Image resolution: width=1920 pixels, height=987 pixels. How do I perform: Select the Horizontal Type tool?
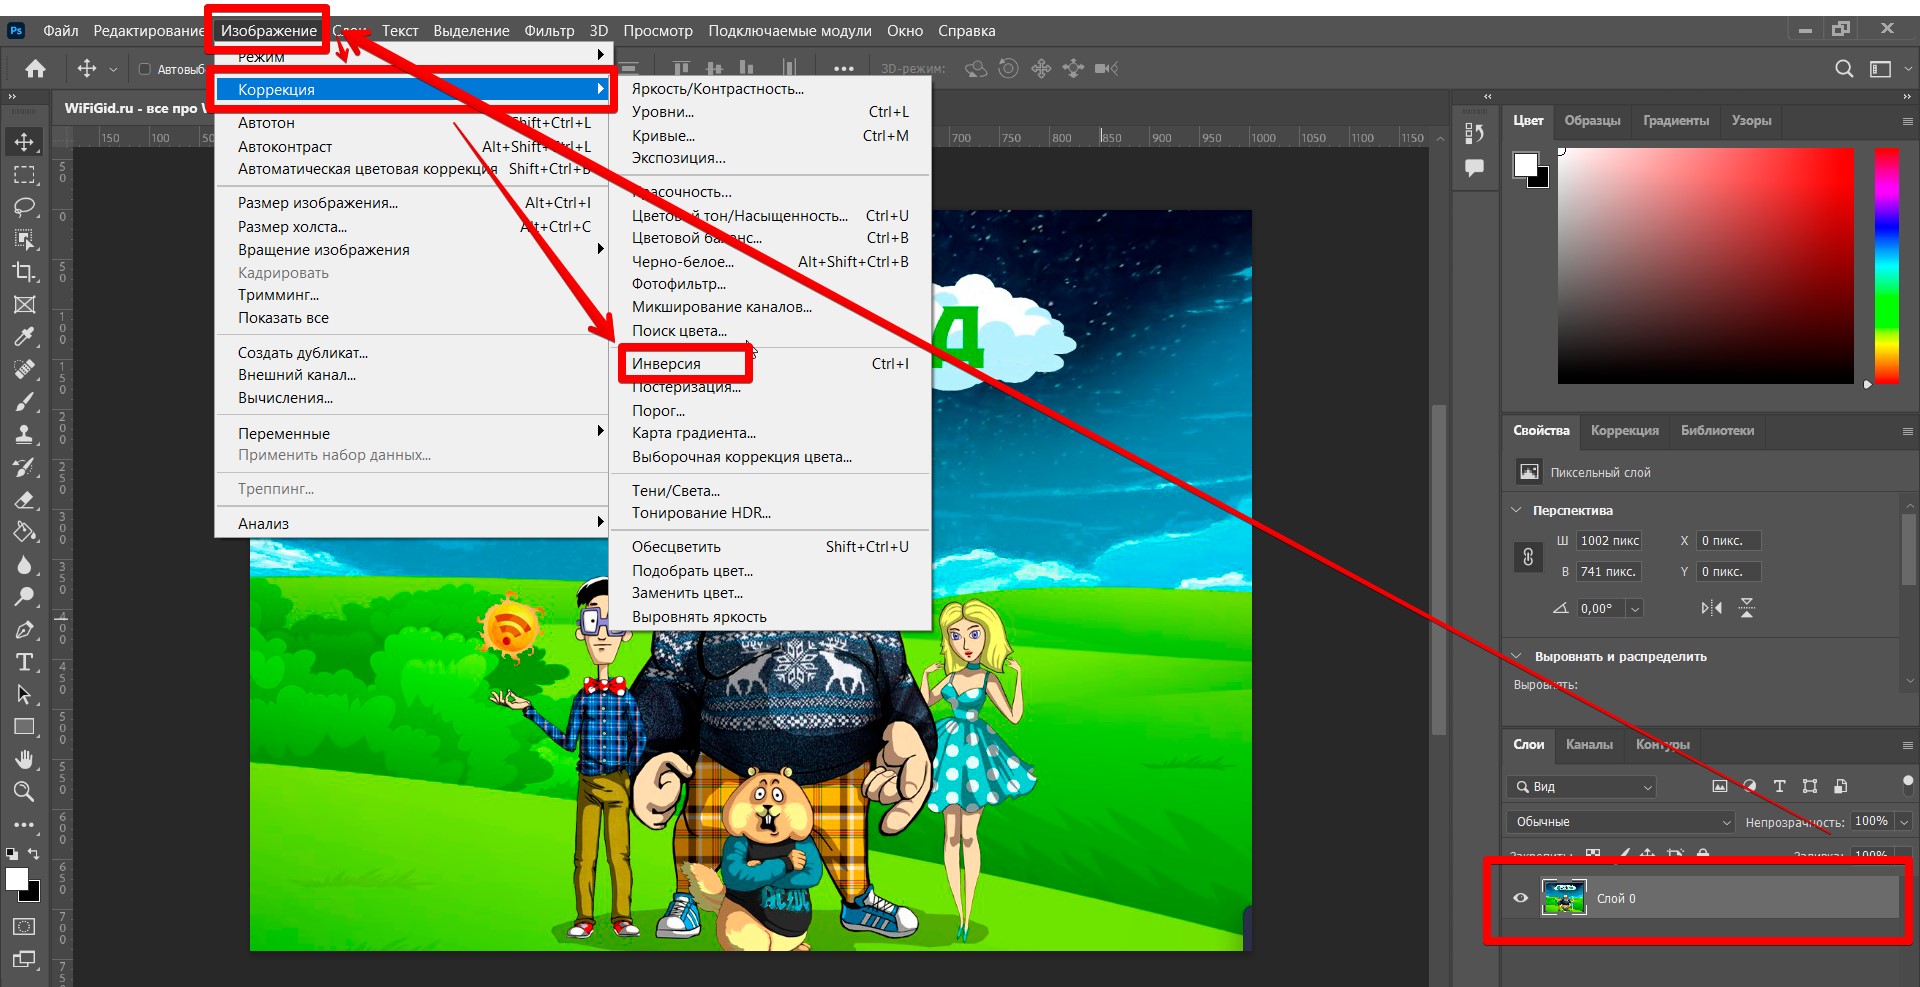tap(24, 662)
